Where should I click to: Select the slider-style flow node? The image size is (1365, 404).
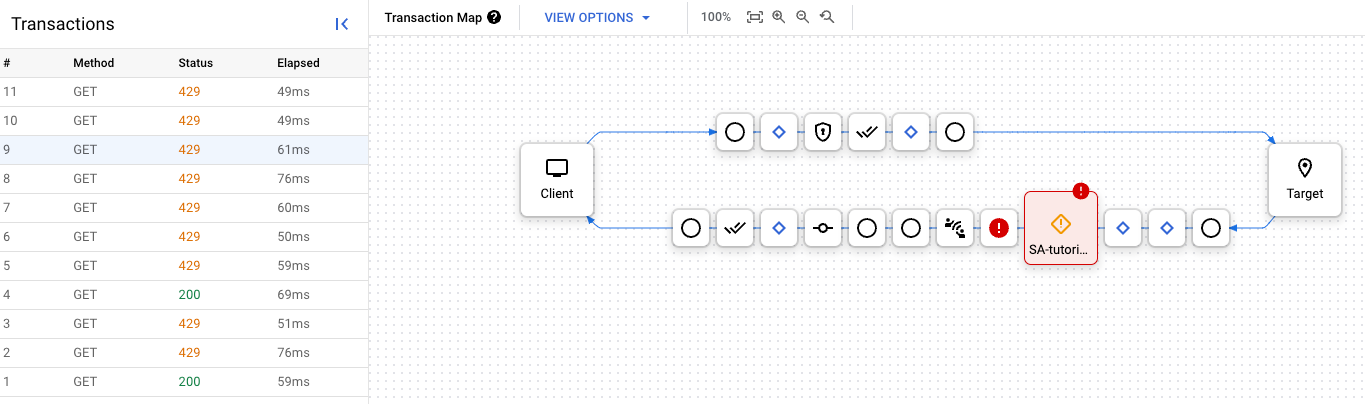[x=823, y=228]
